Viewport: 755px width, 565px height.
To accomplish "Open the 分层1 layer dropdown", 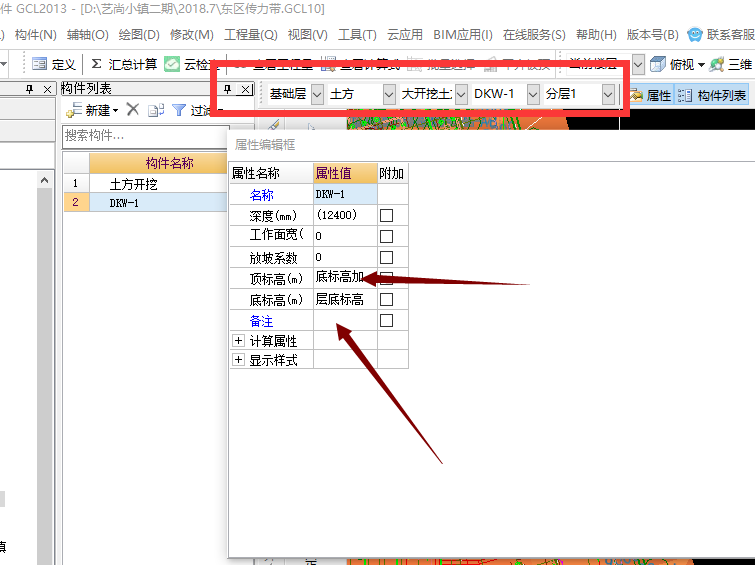I will (x=608, y=94).
